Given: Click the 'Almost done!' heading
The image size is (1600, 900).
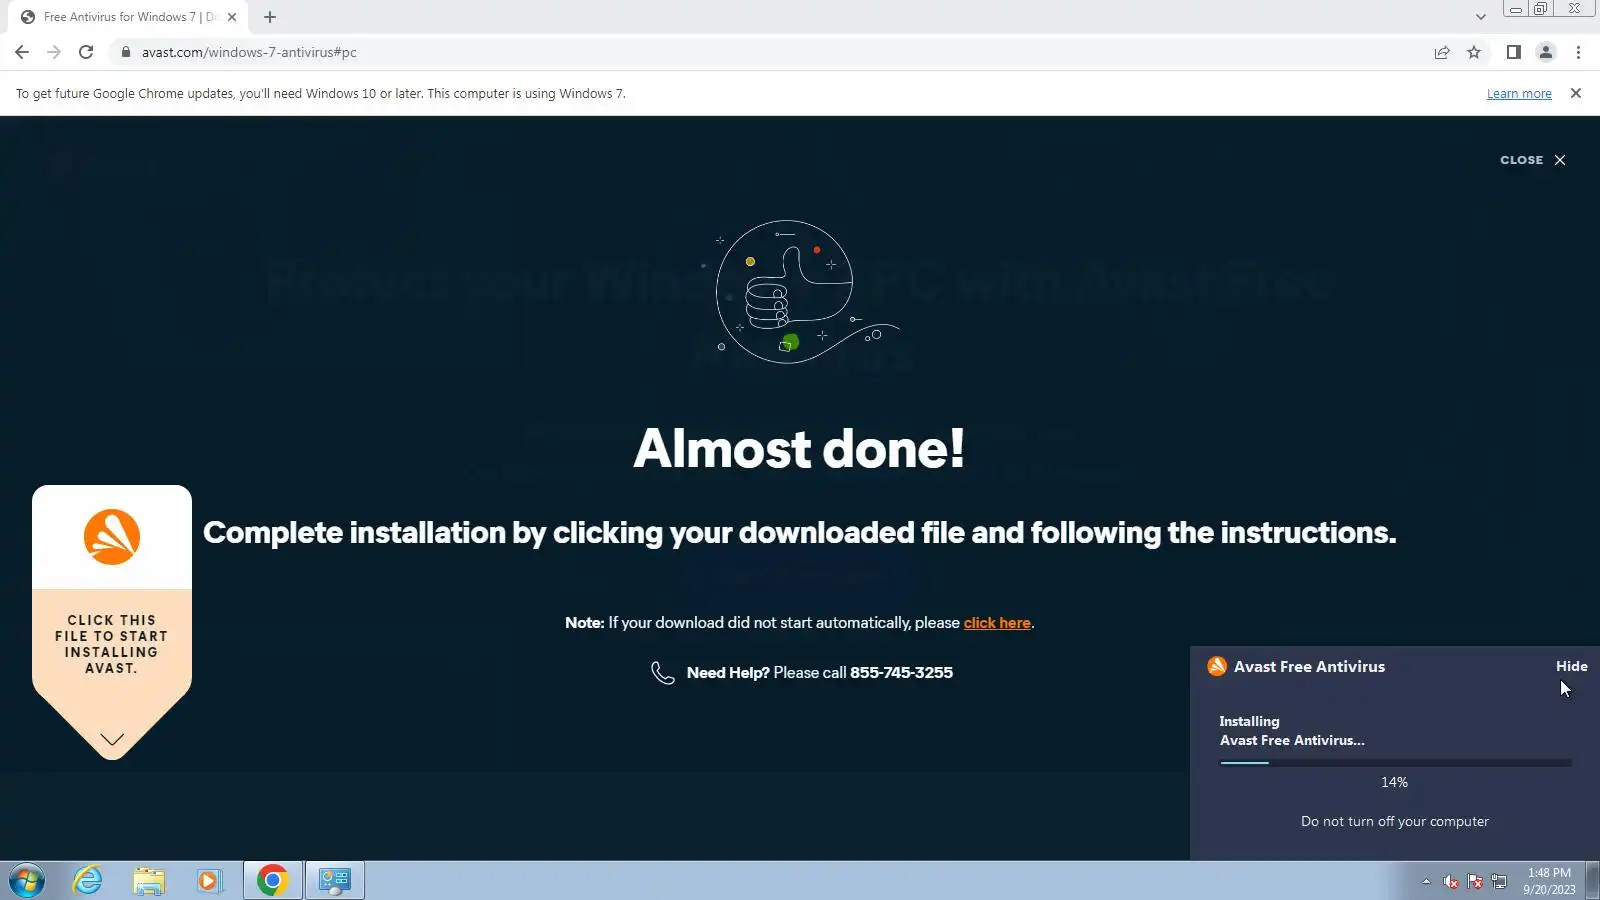Looking at the screenshot, I should tap(800, 448).
